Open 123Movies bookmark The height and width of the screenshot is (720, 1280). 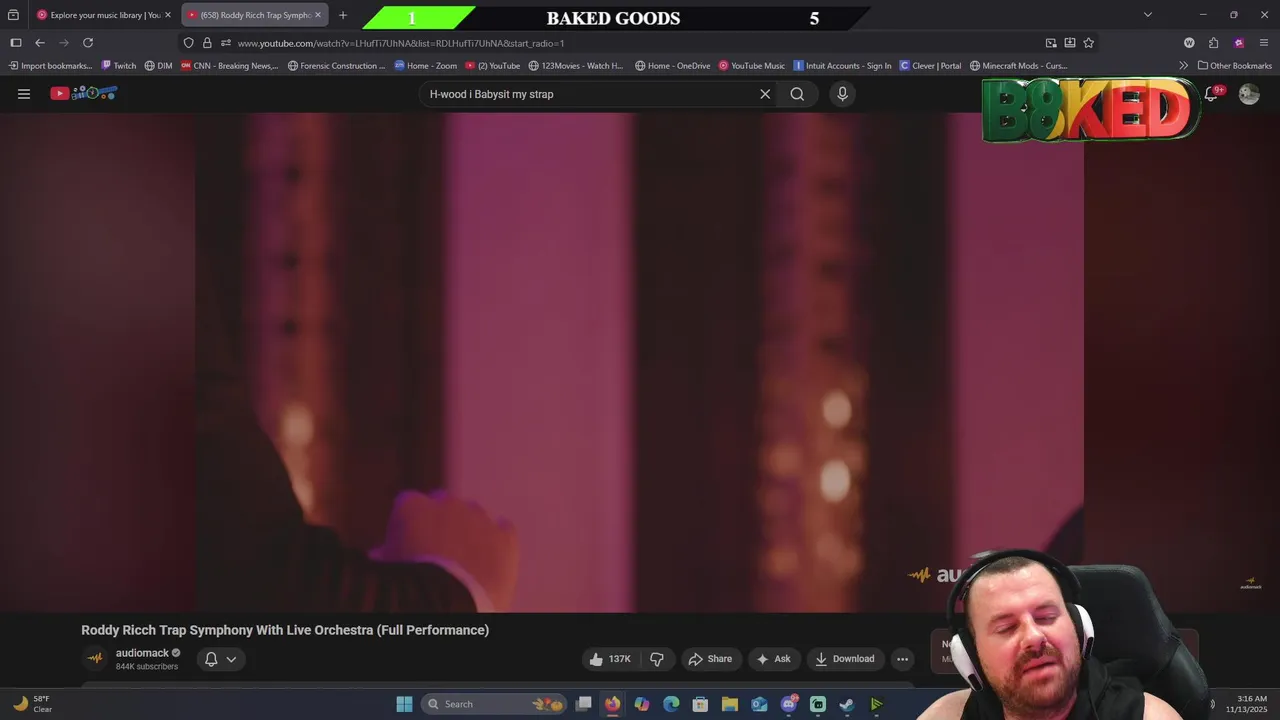tap(576, 66)
